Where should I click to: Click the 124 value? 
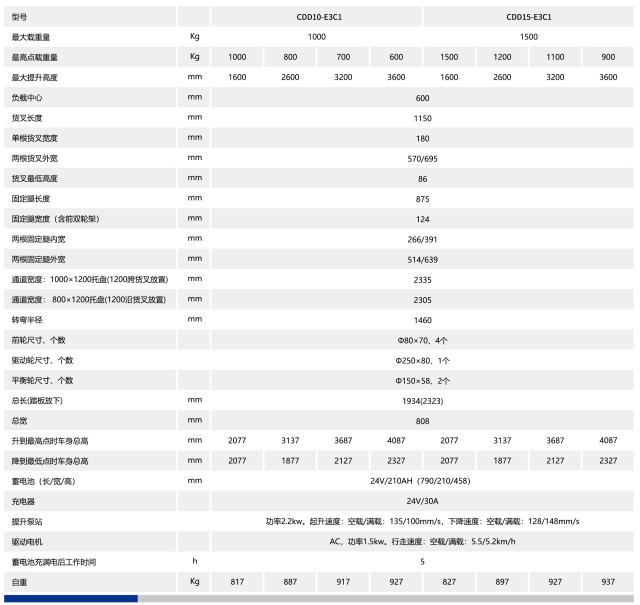[422, 219]
